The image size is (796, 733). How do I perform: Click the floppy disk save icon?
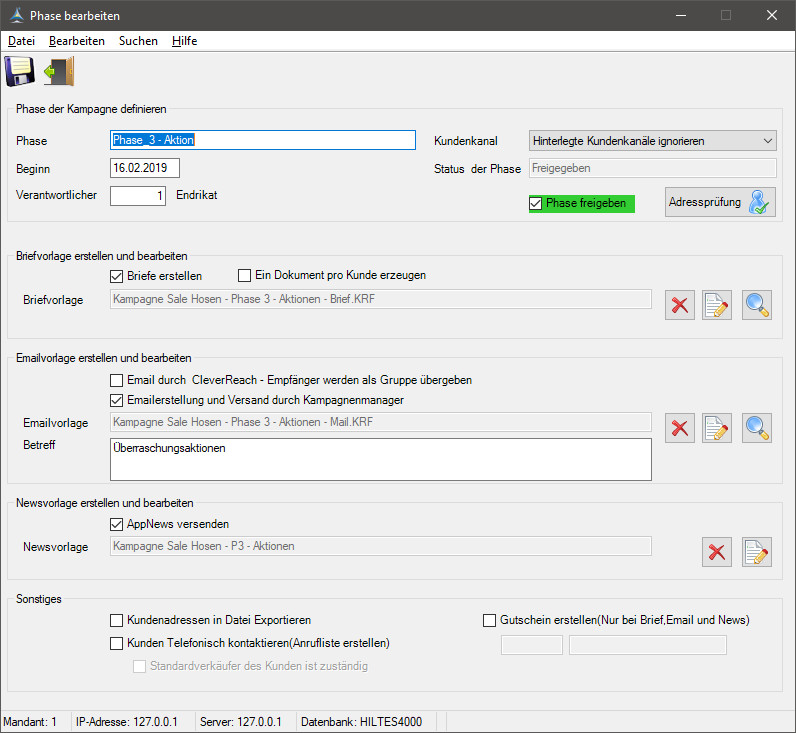(x=20, y=73)
